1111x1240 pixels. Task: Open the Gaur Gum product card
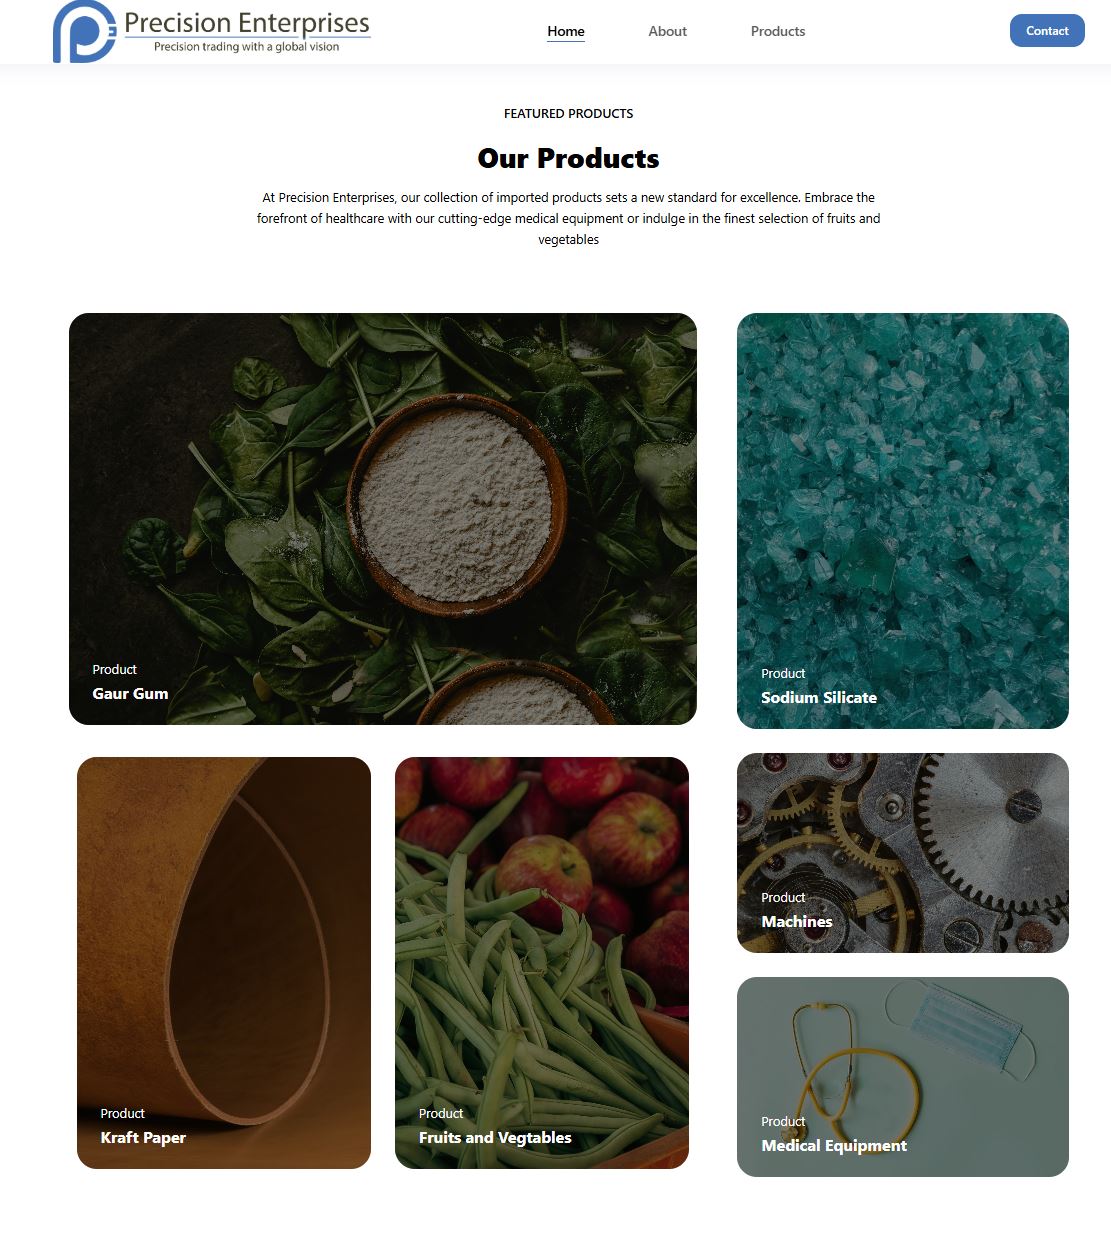coord(383,519)
